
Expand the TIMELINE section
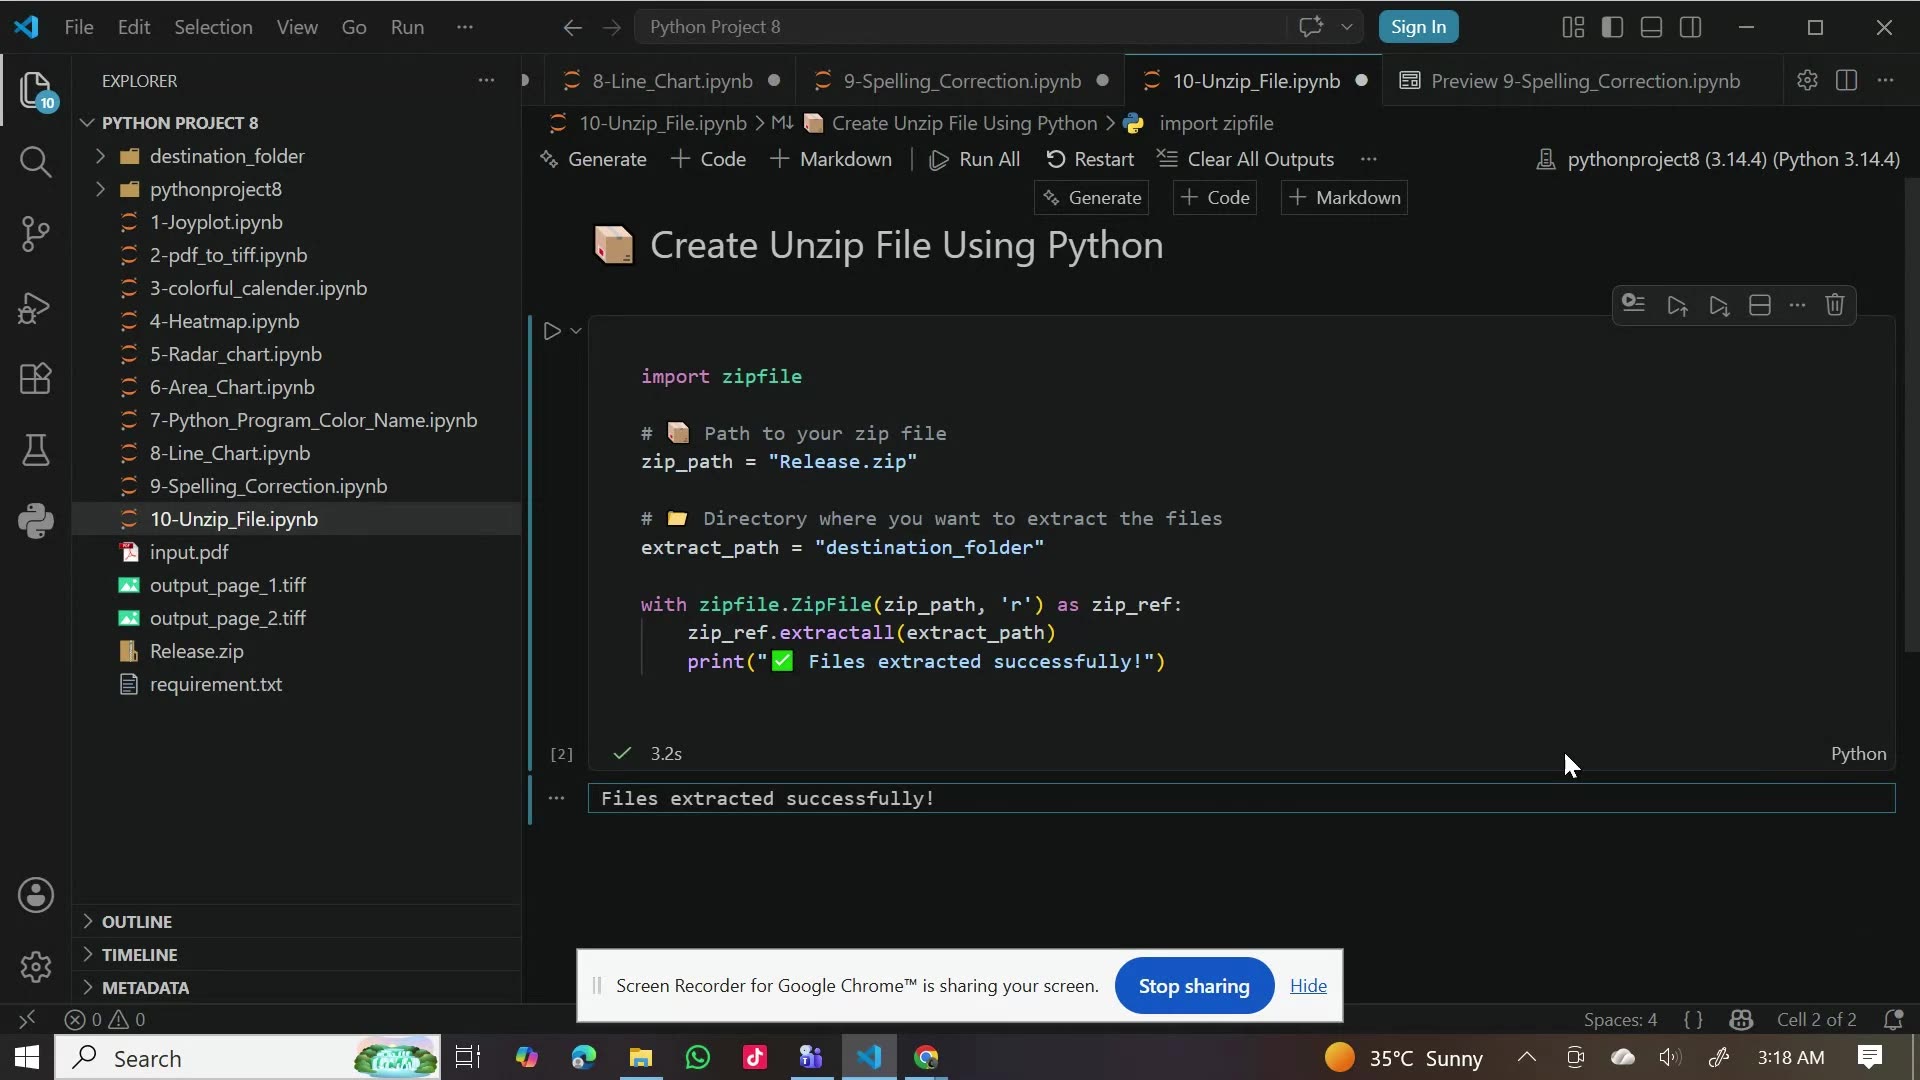[x=88, y=954]
